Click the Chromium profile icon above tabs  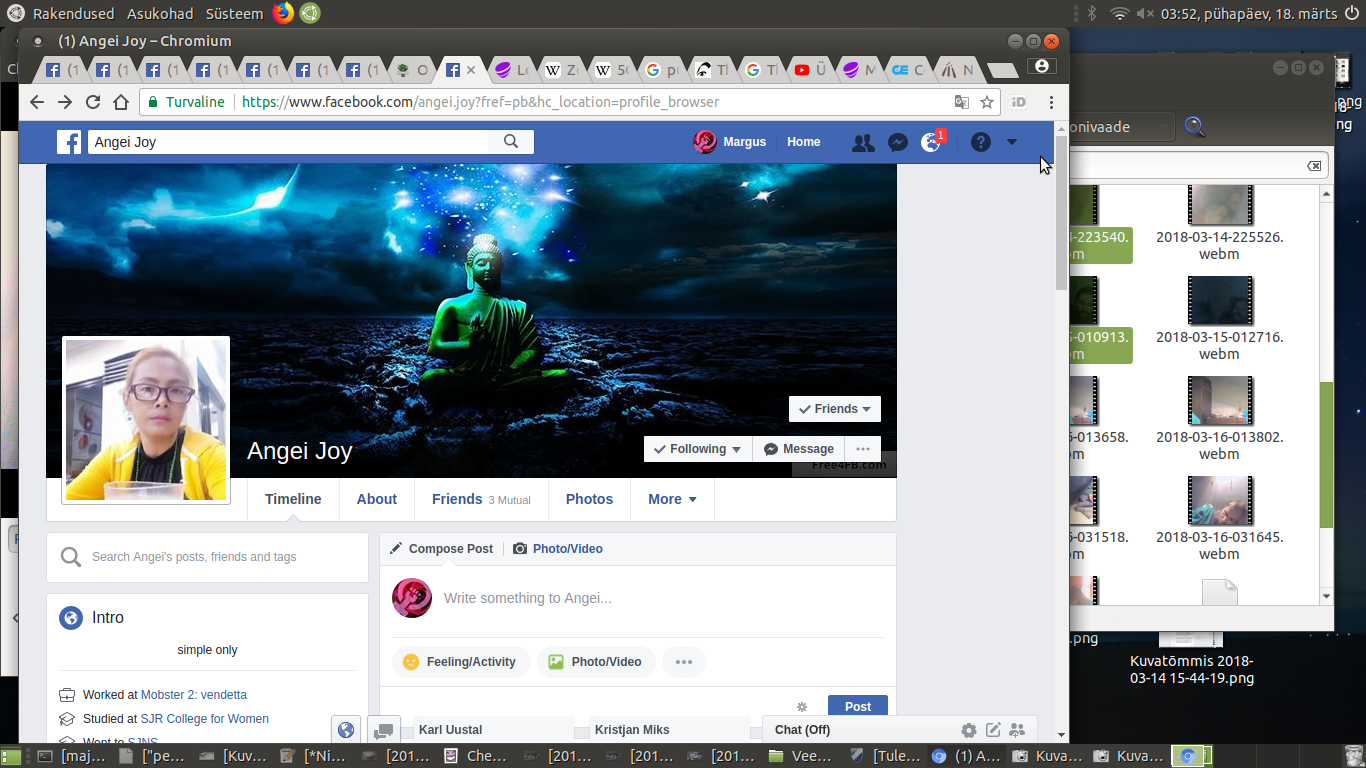click(x=1042, y=66)
